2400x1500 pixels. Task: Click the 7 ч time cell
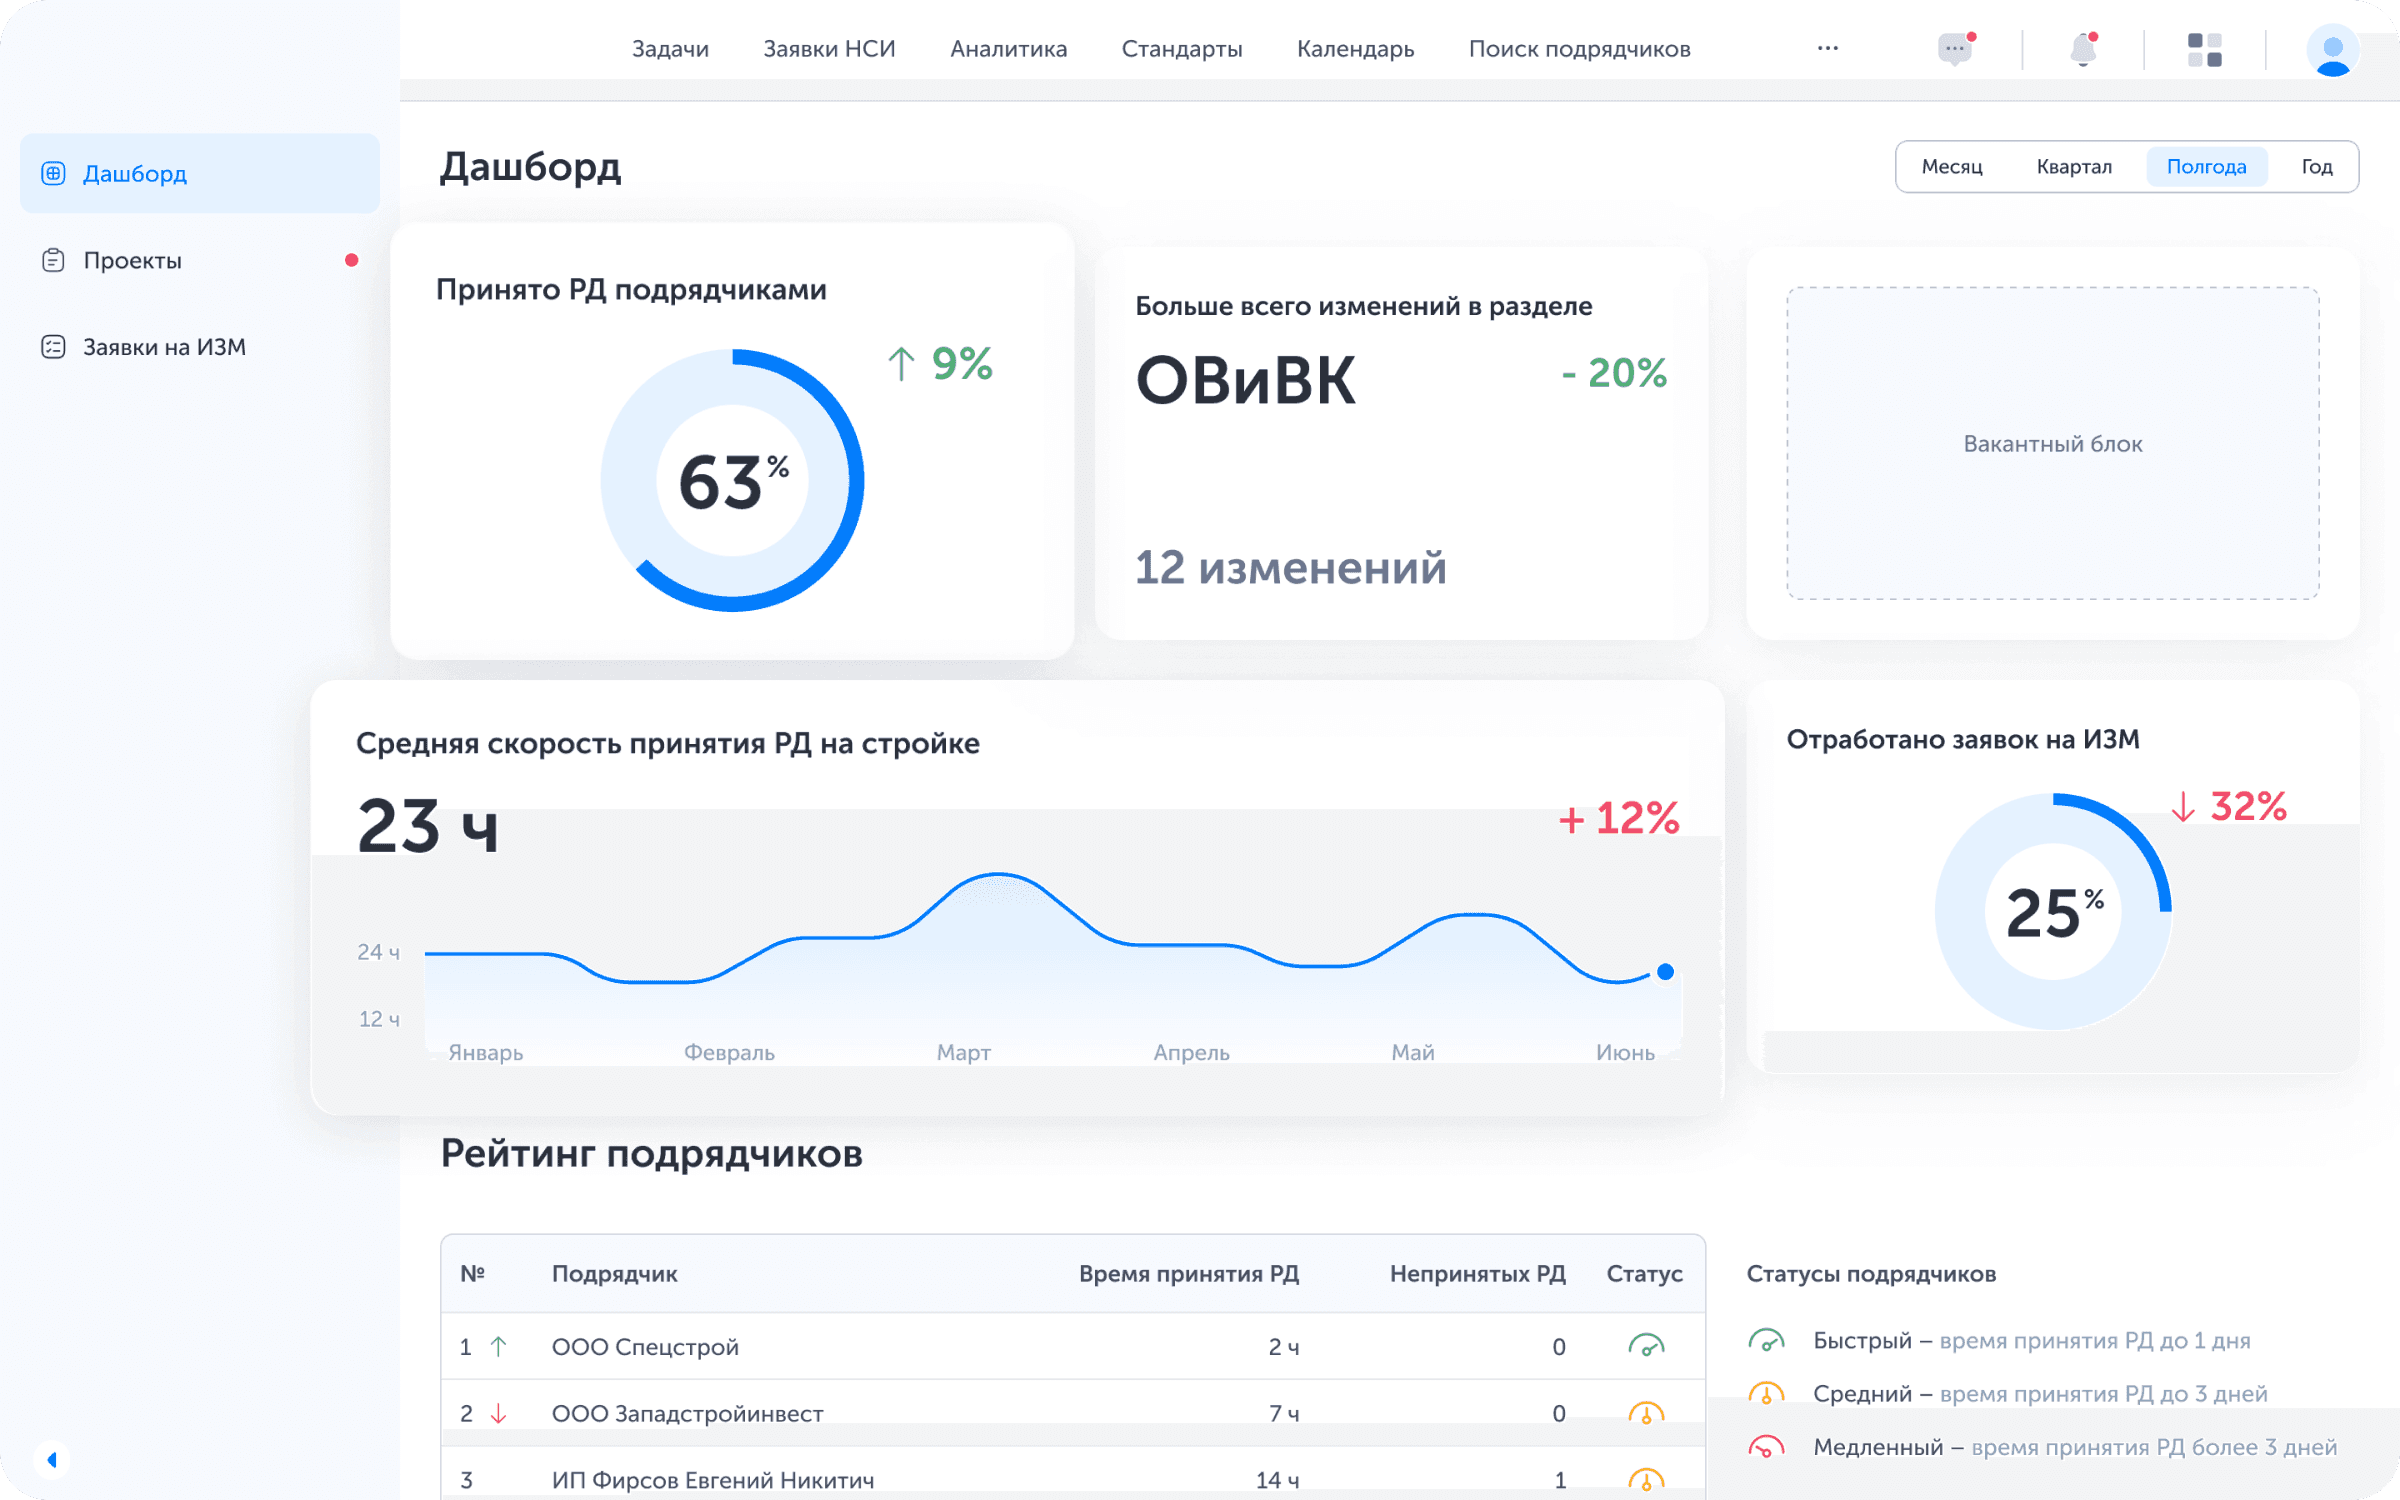1283,1413
